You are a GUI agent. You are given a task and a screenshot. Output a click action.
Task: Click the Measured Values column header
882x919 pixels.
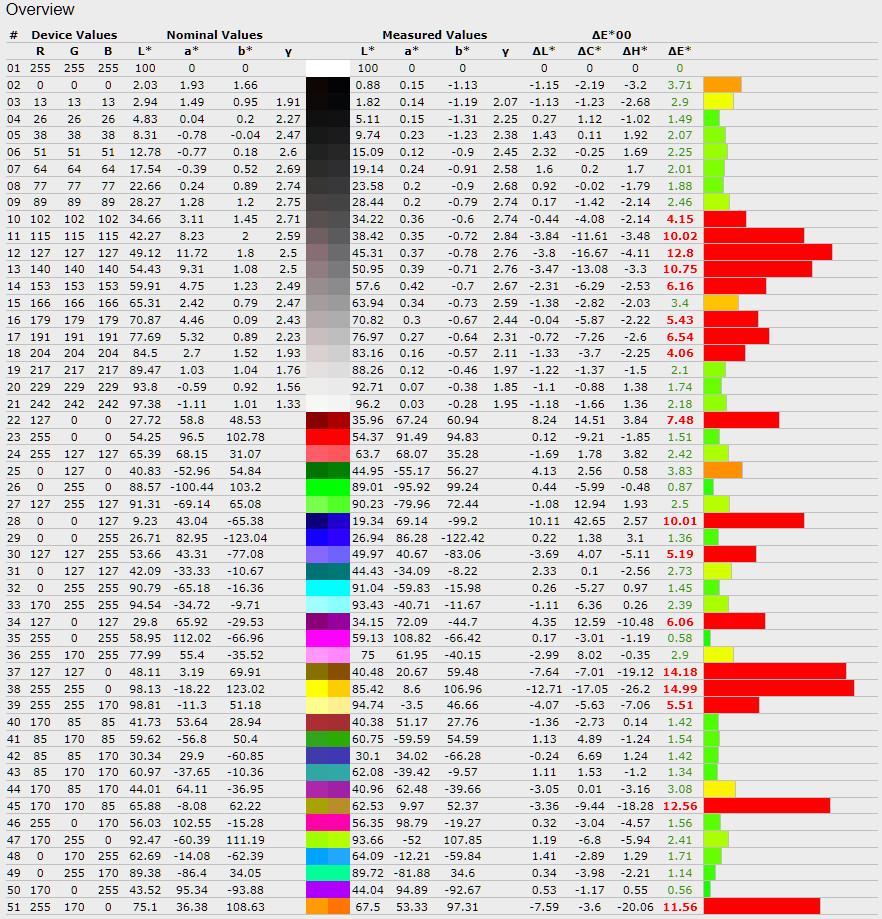pos(434,34)
